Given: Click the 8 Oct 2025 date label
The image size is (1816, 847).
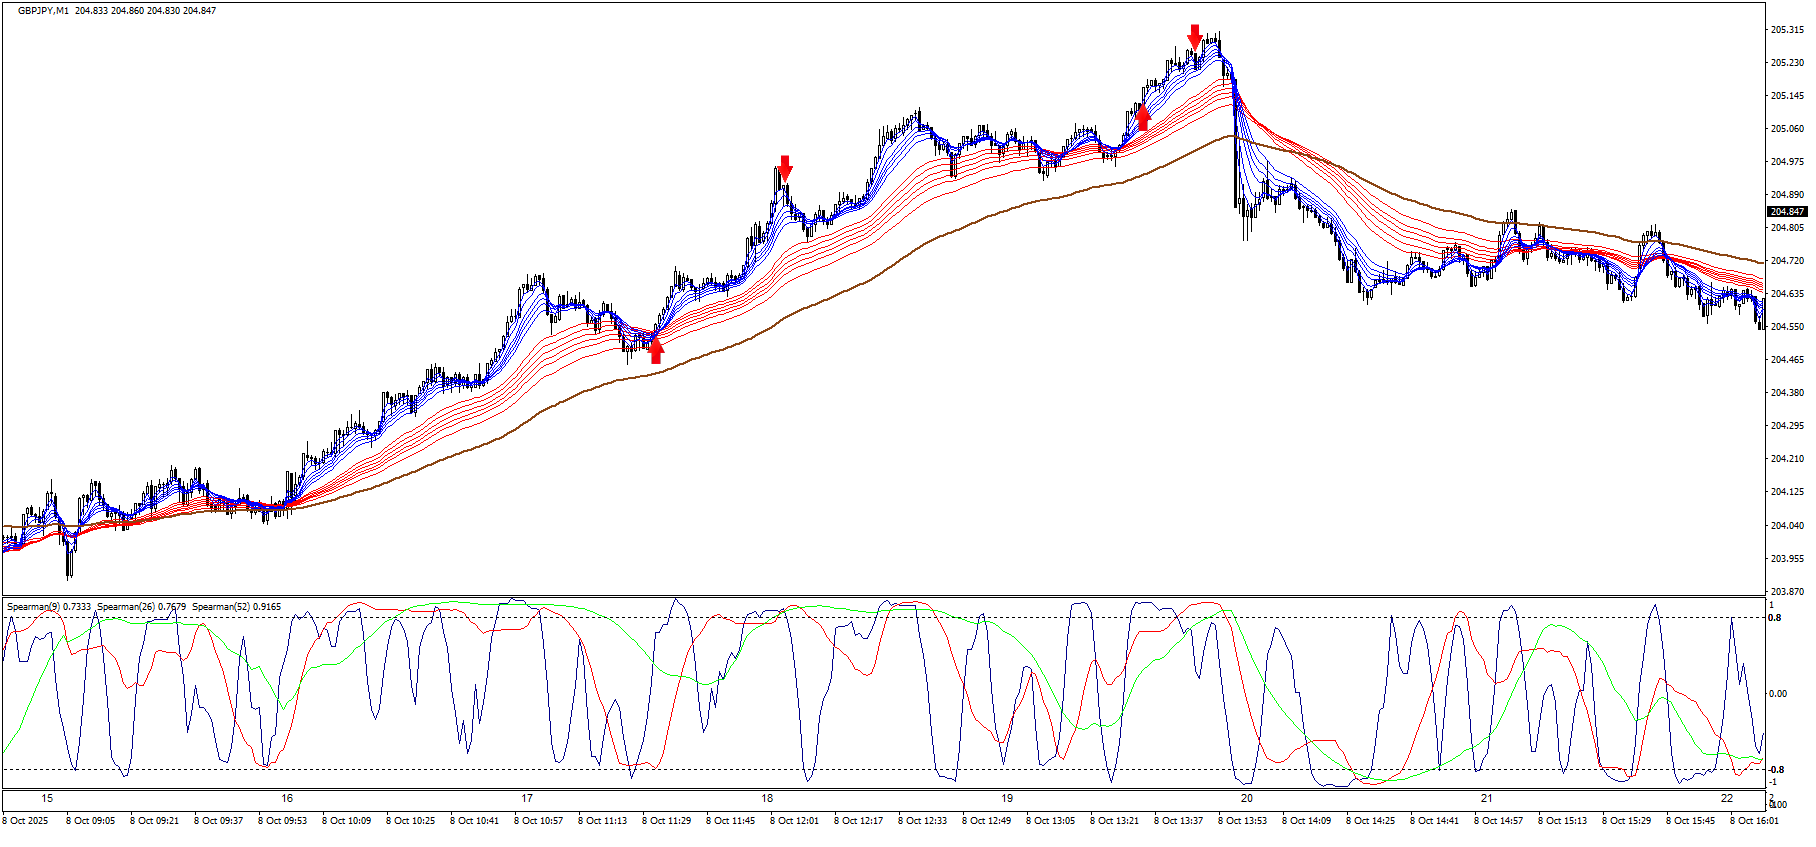Looking at the screenshot, I should point(25,821).
